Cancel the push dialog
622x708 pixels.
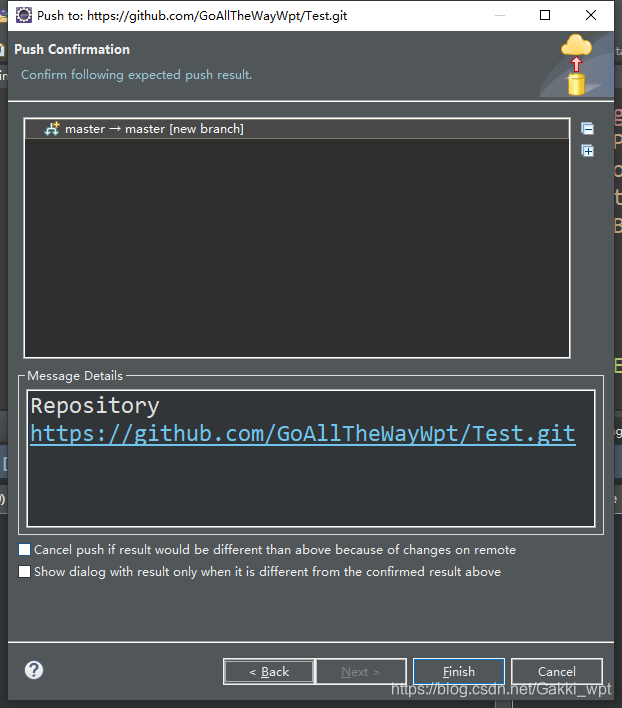click(x=557, y=671)
